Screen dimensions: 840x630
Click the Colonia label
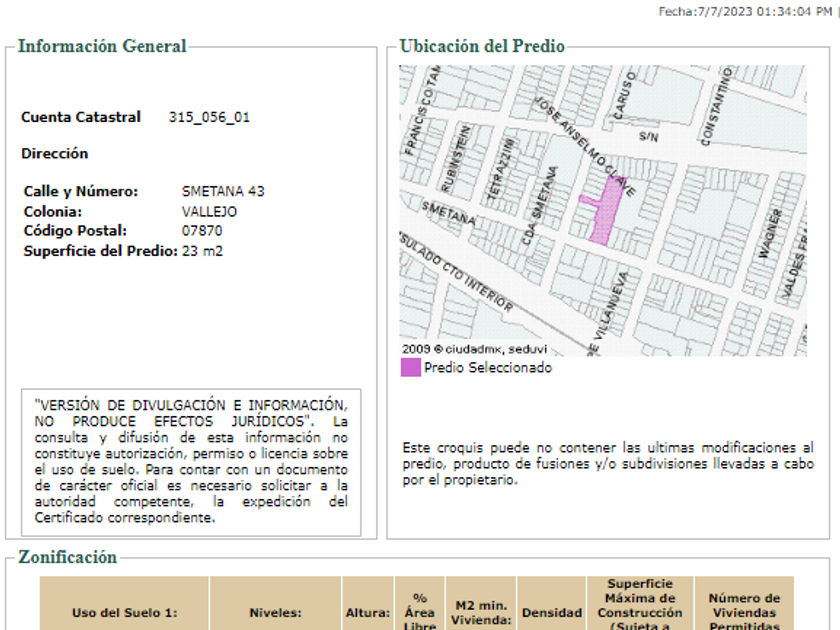[x=53, y=212]
